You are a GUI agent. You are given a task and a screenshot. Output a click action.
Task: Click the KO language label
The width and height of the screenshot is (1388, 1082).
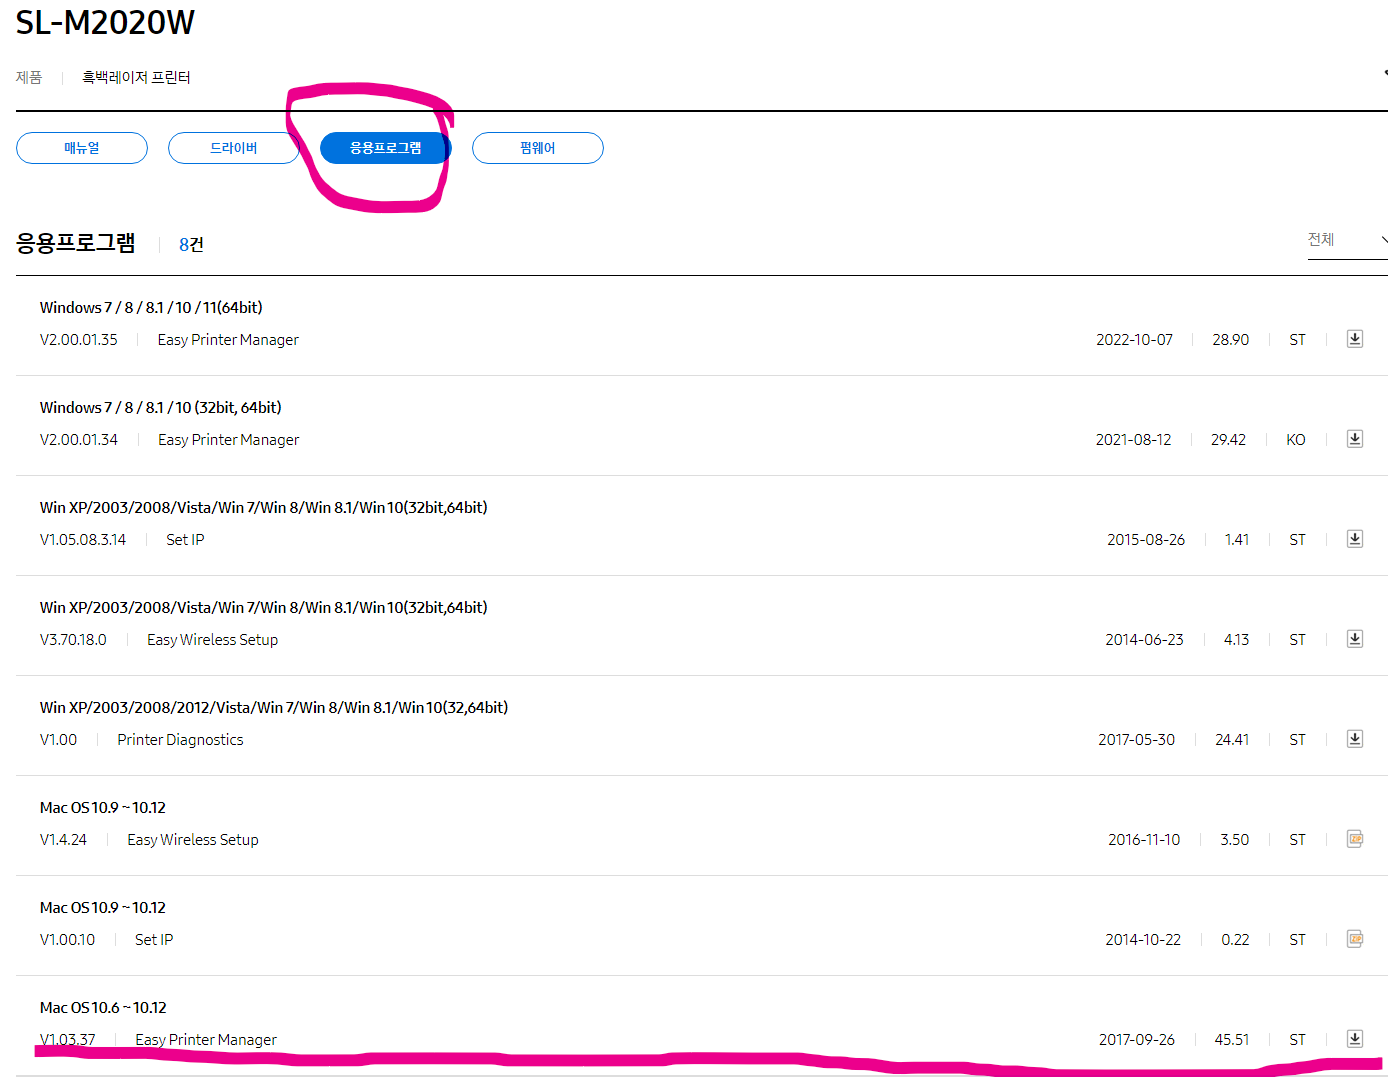[1296, 440]
